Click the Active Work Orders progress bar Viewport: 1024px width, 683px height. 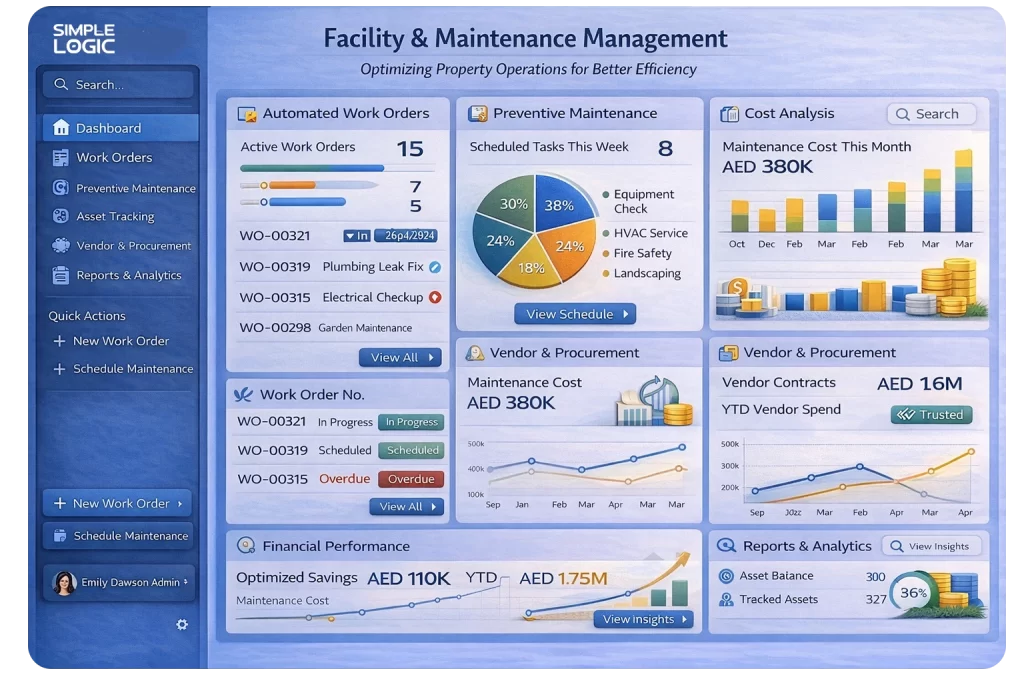coord(312,168)
